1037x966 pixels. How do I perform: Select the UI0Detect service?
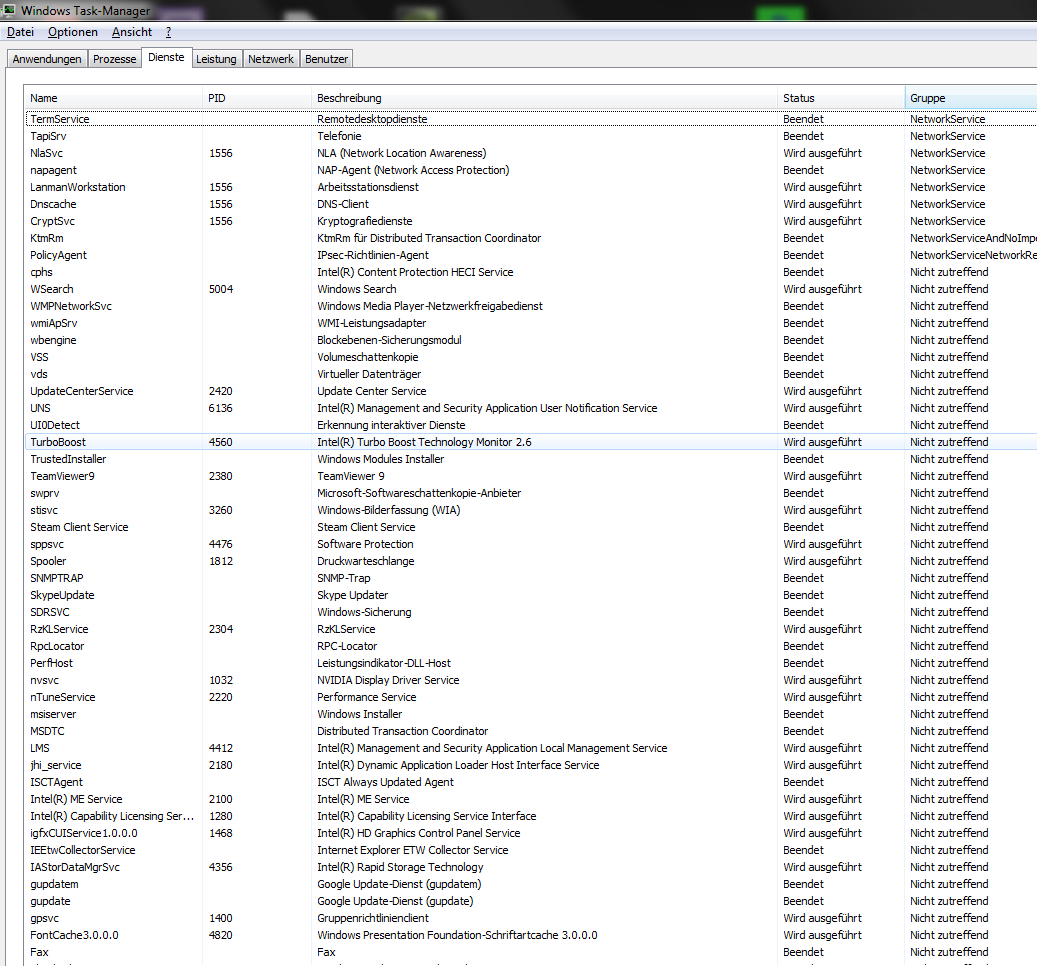(x=531, y=425)
